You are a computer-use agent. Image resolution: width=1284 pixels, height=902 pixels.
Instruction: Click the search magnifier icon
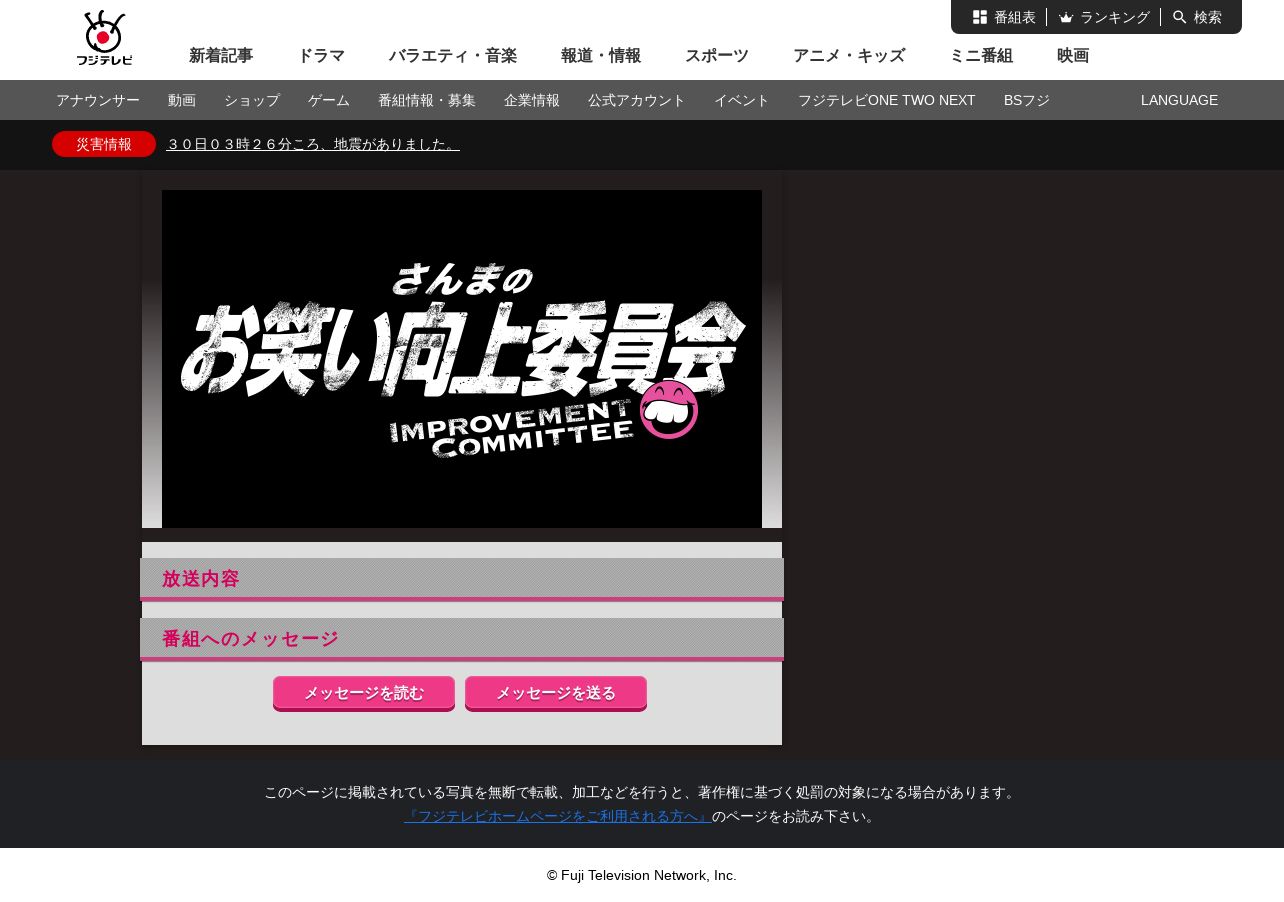click(1180, 17)
